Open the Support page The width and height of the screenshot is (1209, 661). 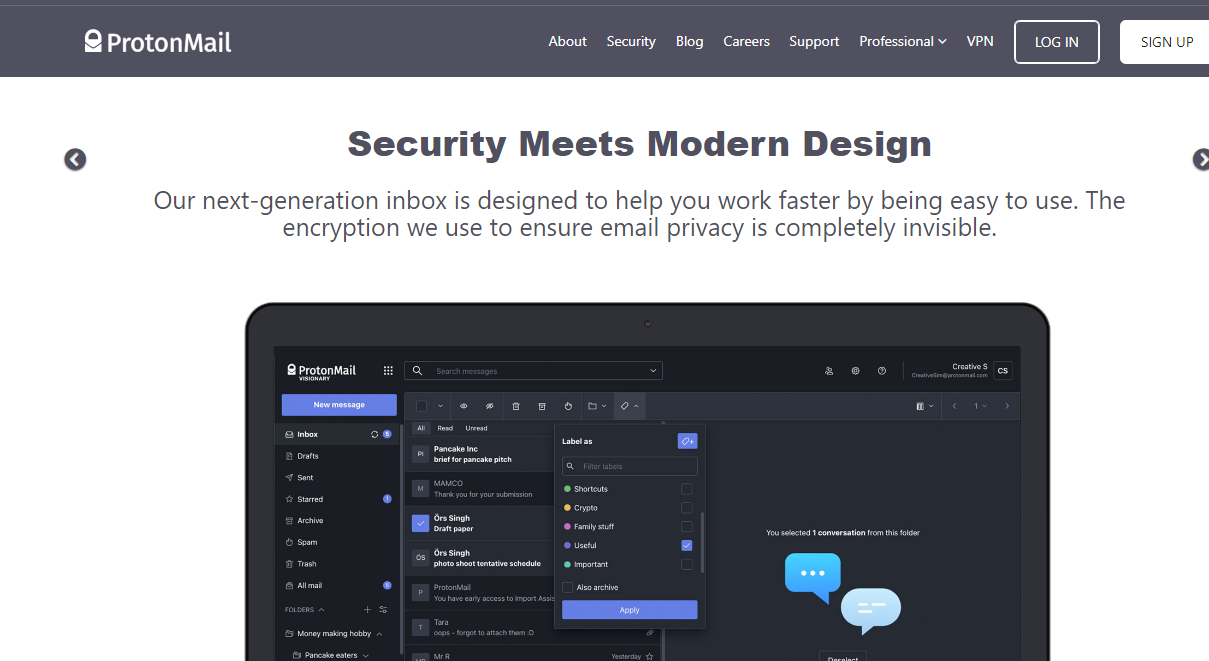814,41
